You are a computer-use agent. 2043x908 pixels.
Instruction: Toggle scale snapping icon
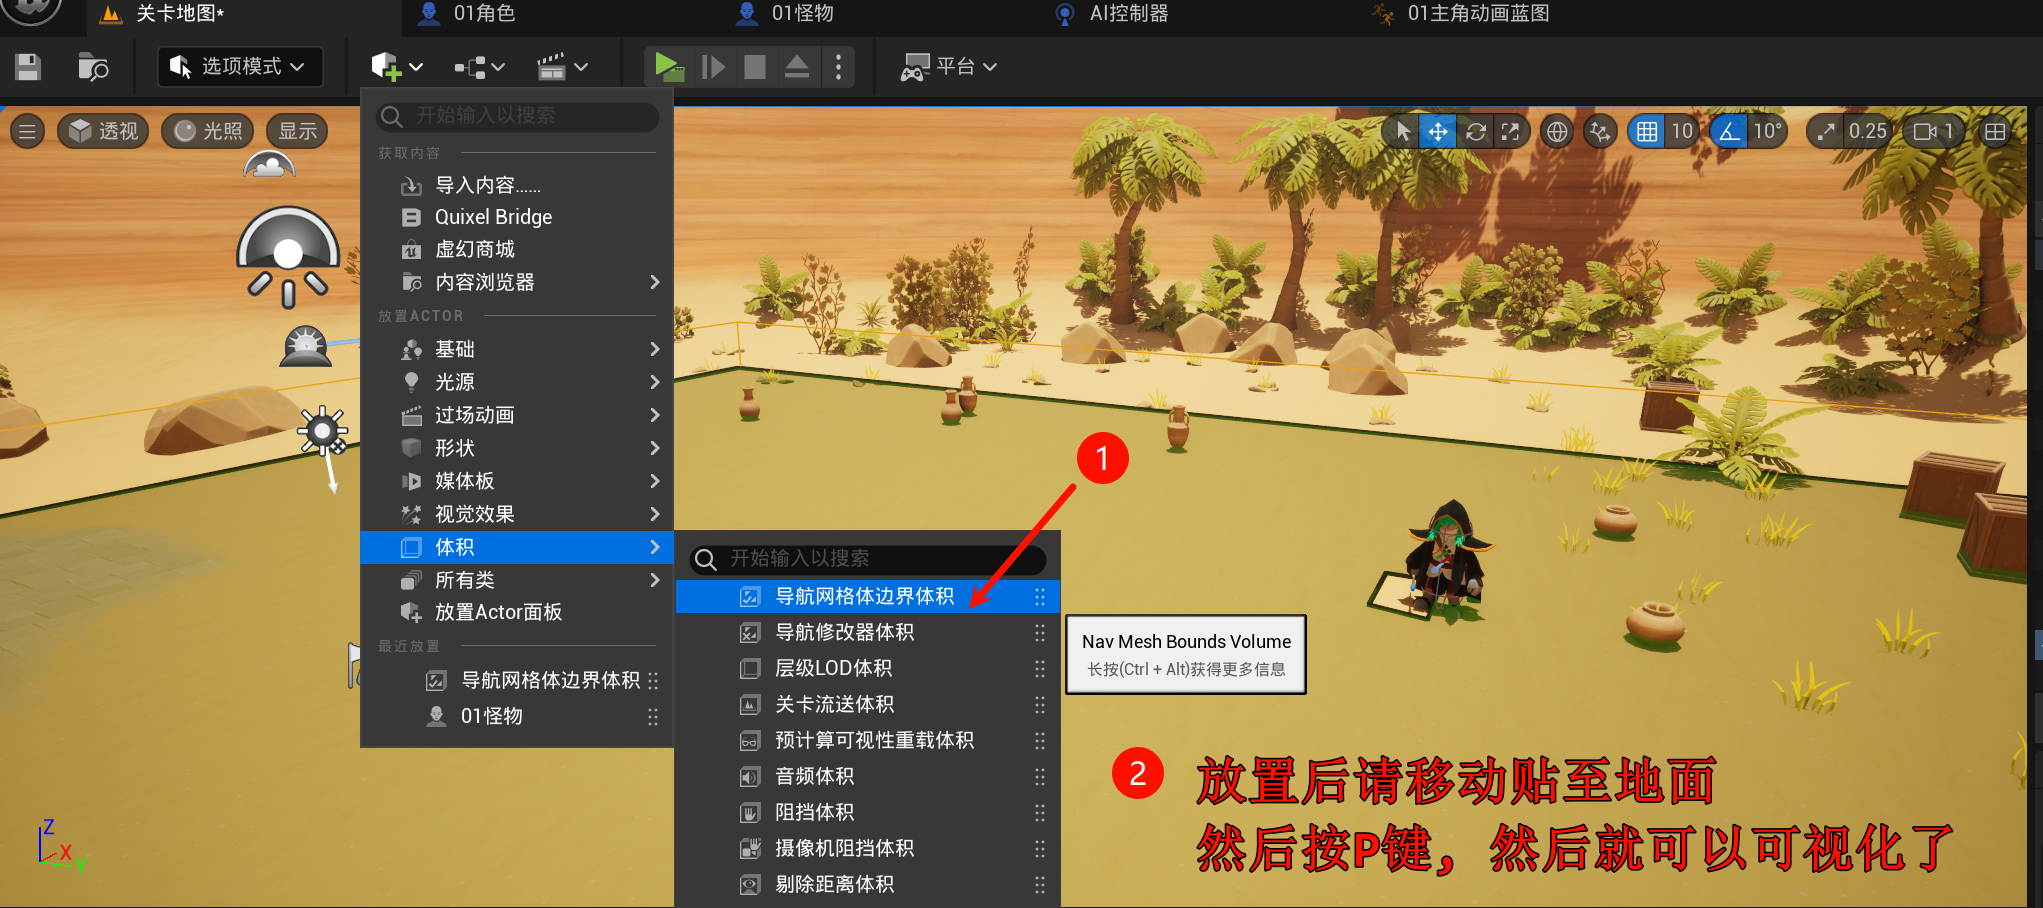[1827, 131]
